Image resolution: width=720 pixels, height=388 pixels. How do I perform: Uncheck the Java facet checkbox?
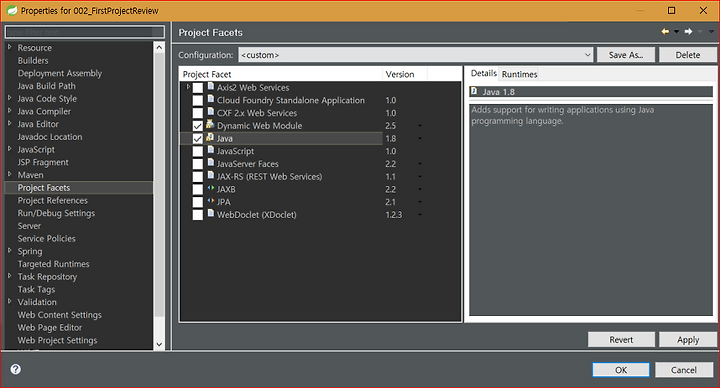[198, 139]
